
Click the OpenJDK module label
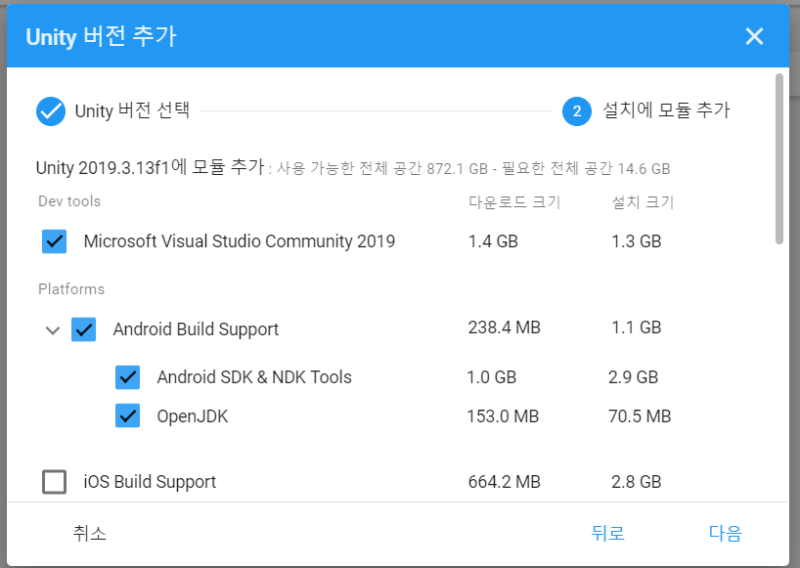192,416
